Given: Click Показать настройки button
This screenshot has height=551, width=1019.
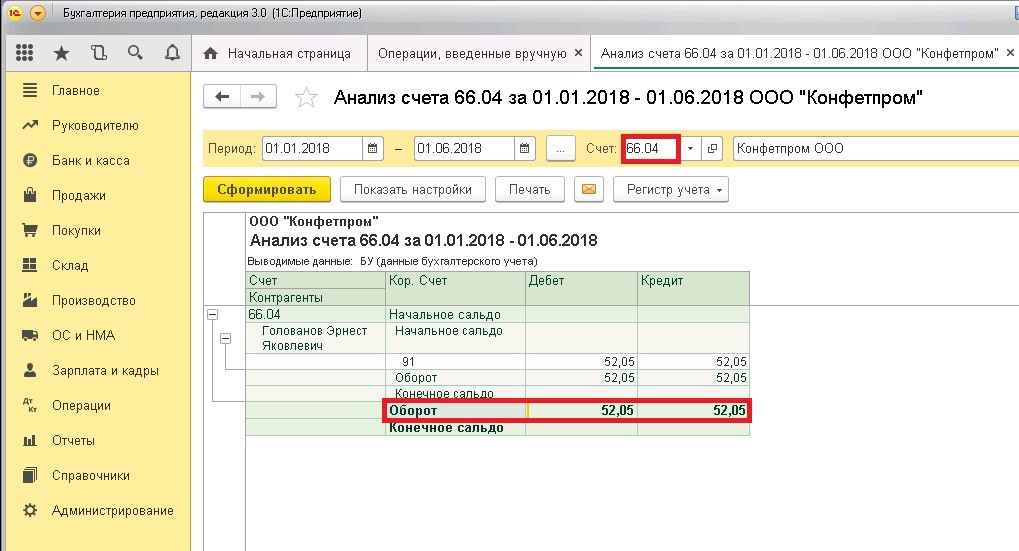Looking at the screenshot, I should (x=413, y=189).
